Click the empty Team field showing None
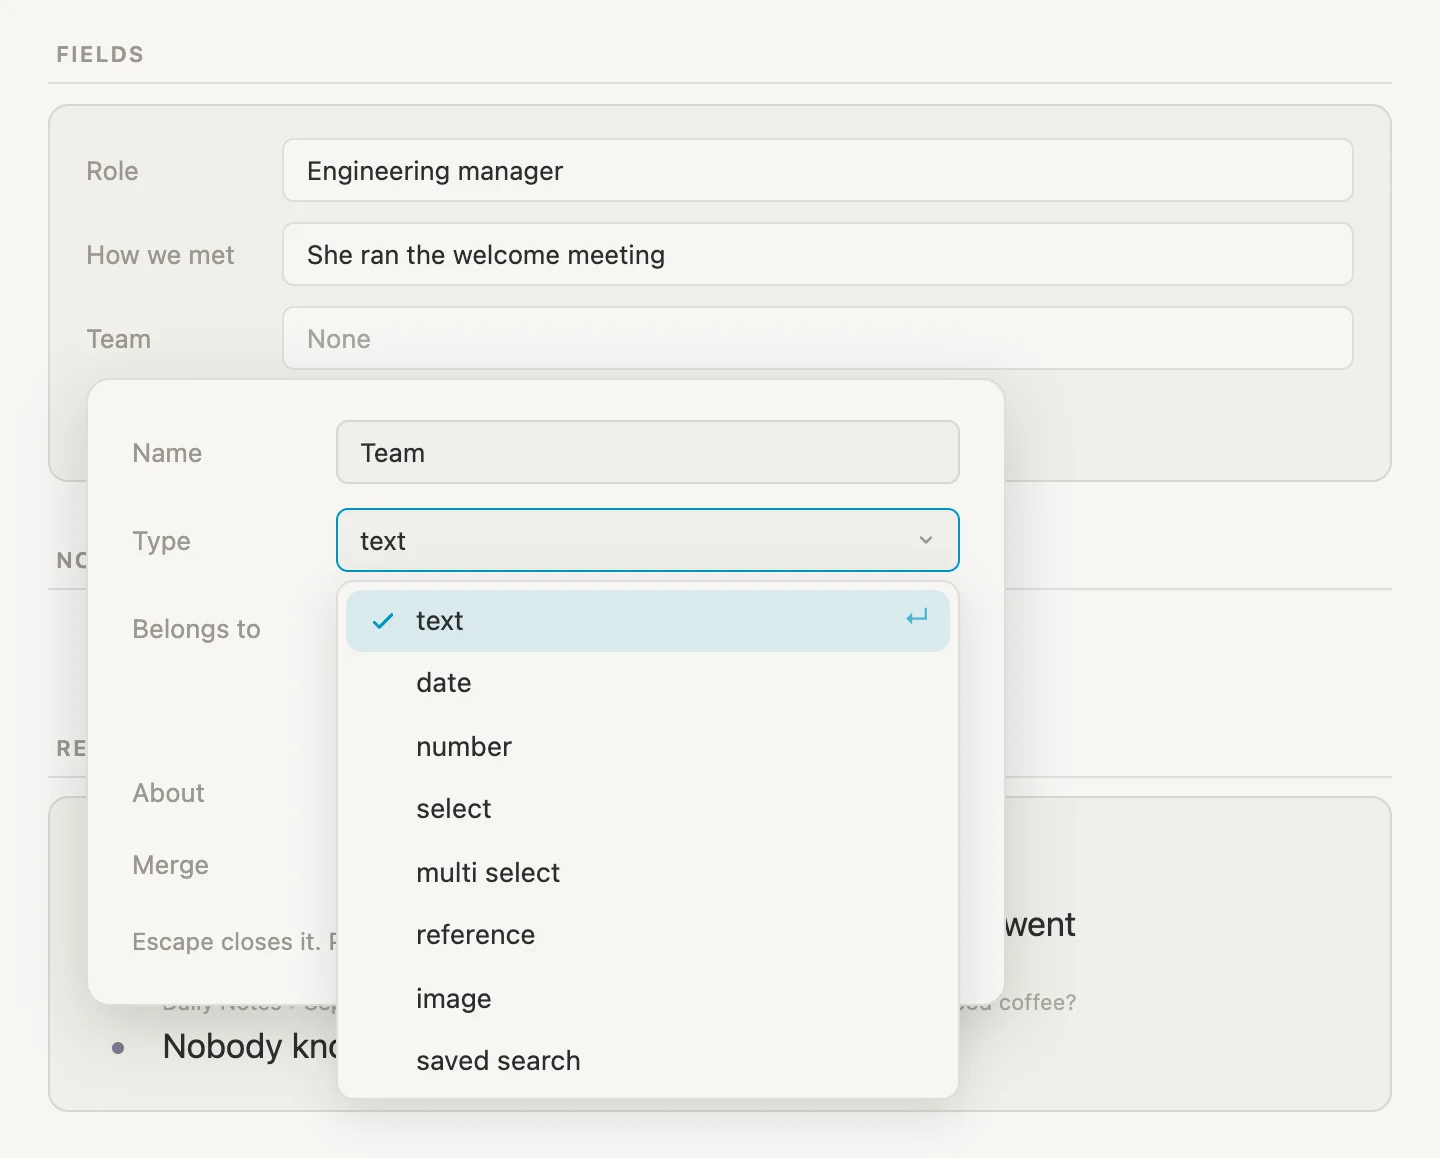This screenshot has height=1158, width=1440. (818, 338)
